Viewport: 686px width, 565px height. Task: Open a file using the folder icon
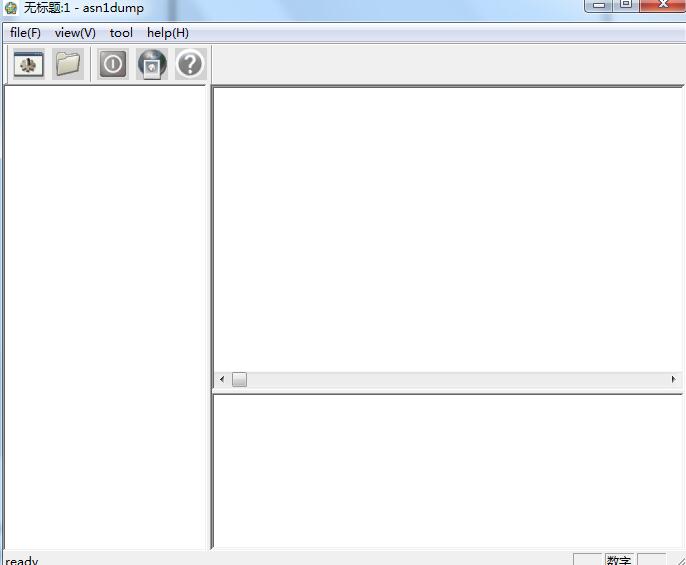68,64
